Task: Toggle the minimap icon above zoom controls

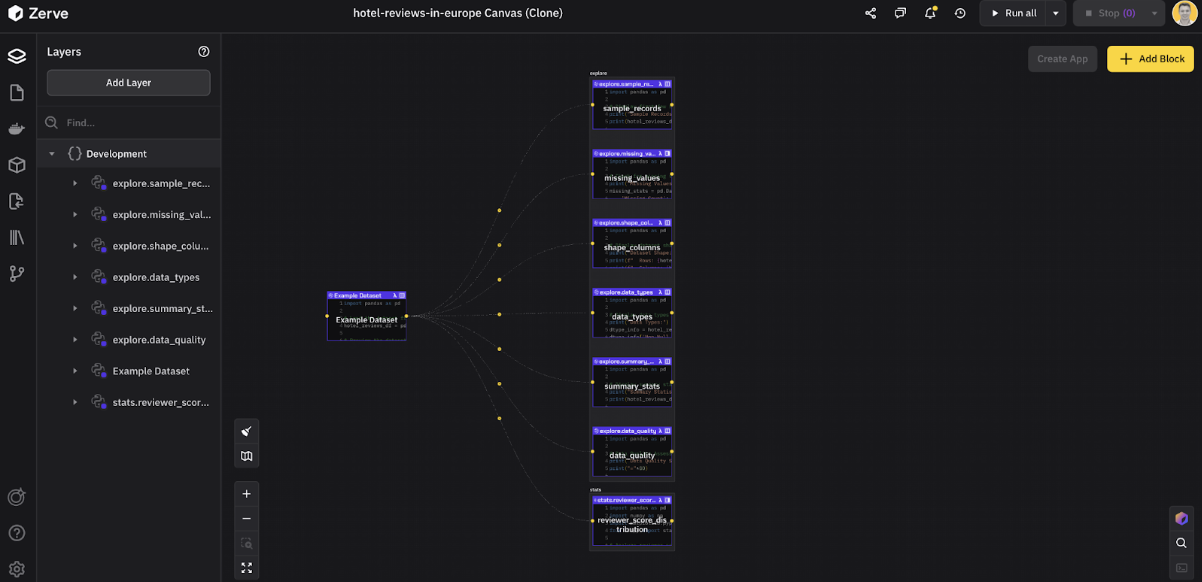Action: 247,455
